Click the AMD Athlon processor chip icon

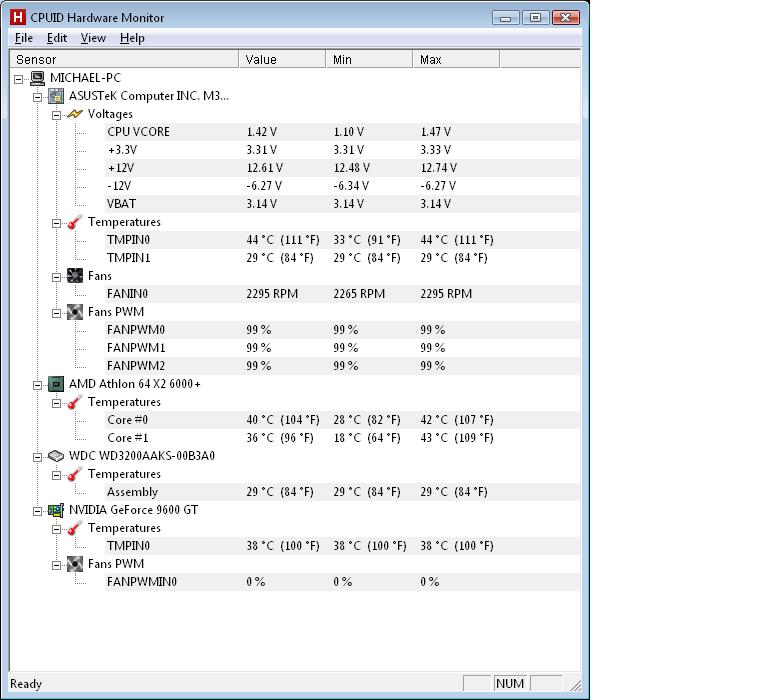pyautogui.click(x=56, y=384)
